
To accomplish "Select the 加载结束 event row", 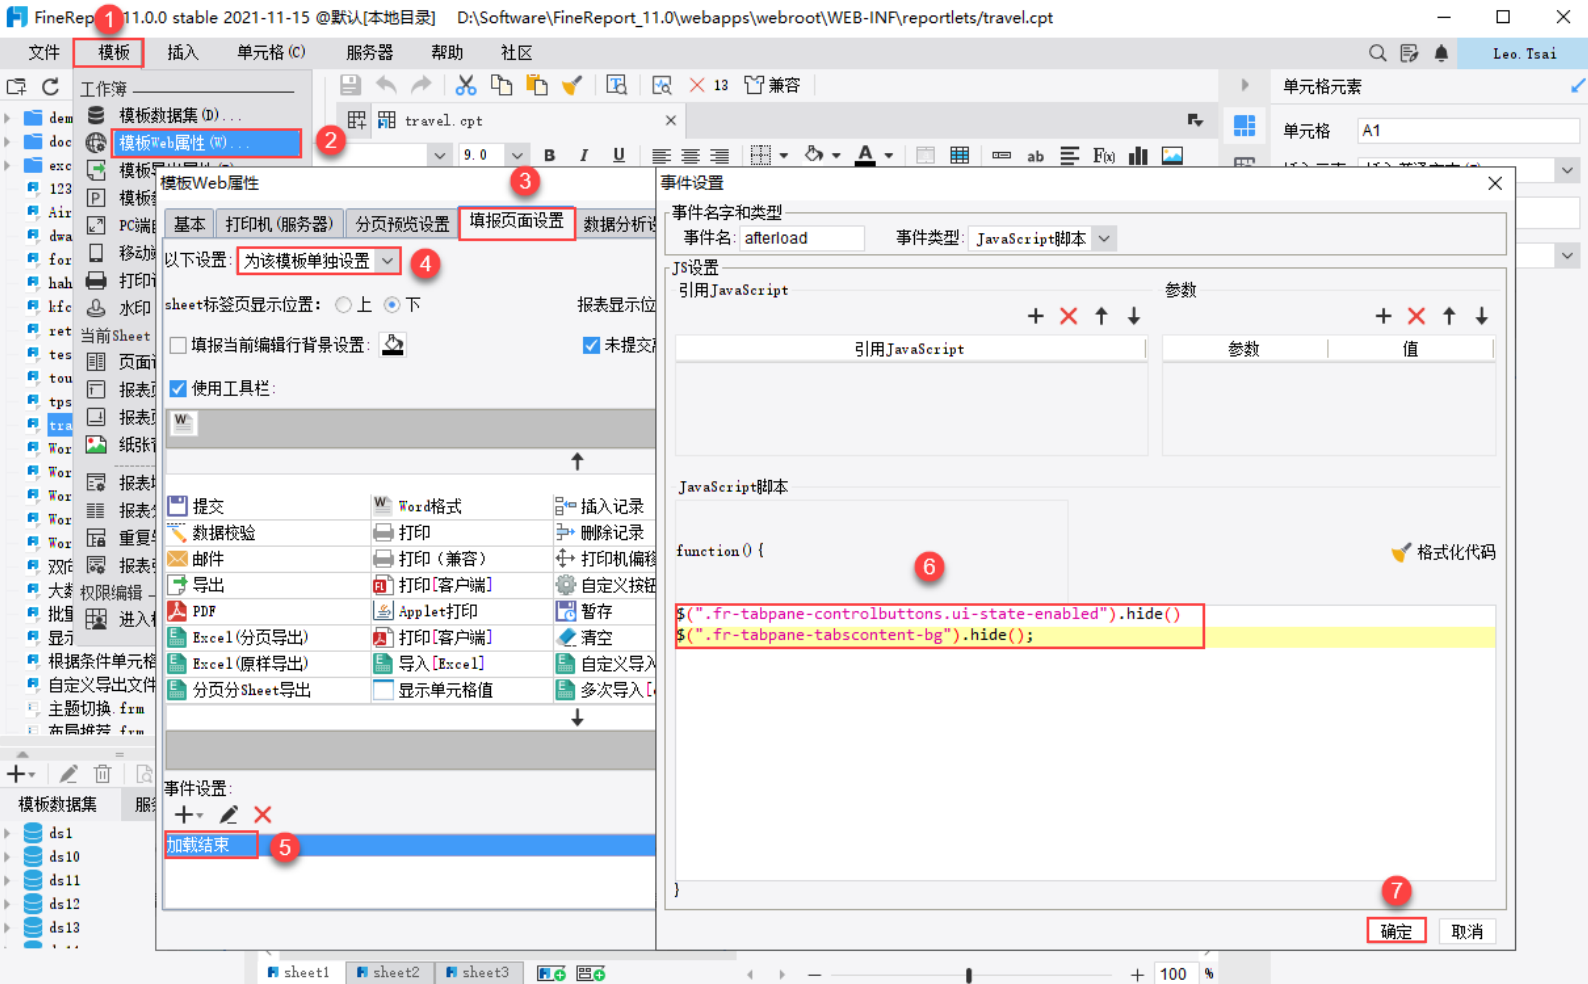I will tap(410, 845).
